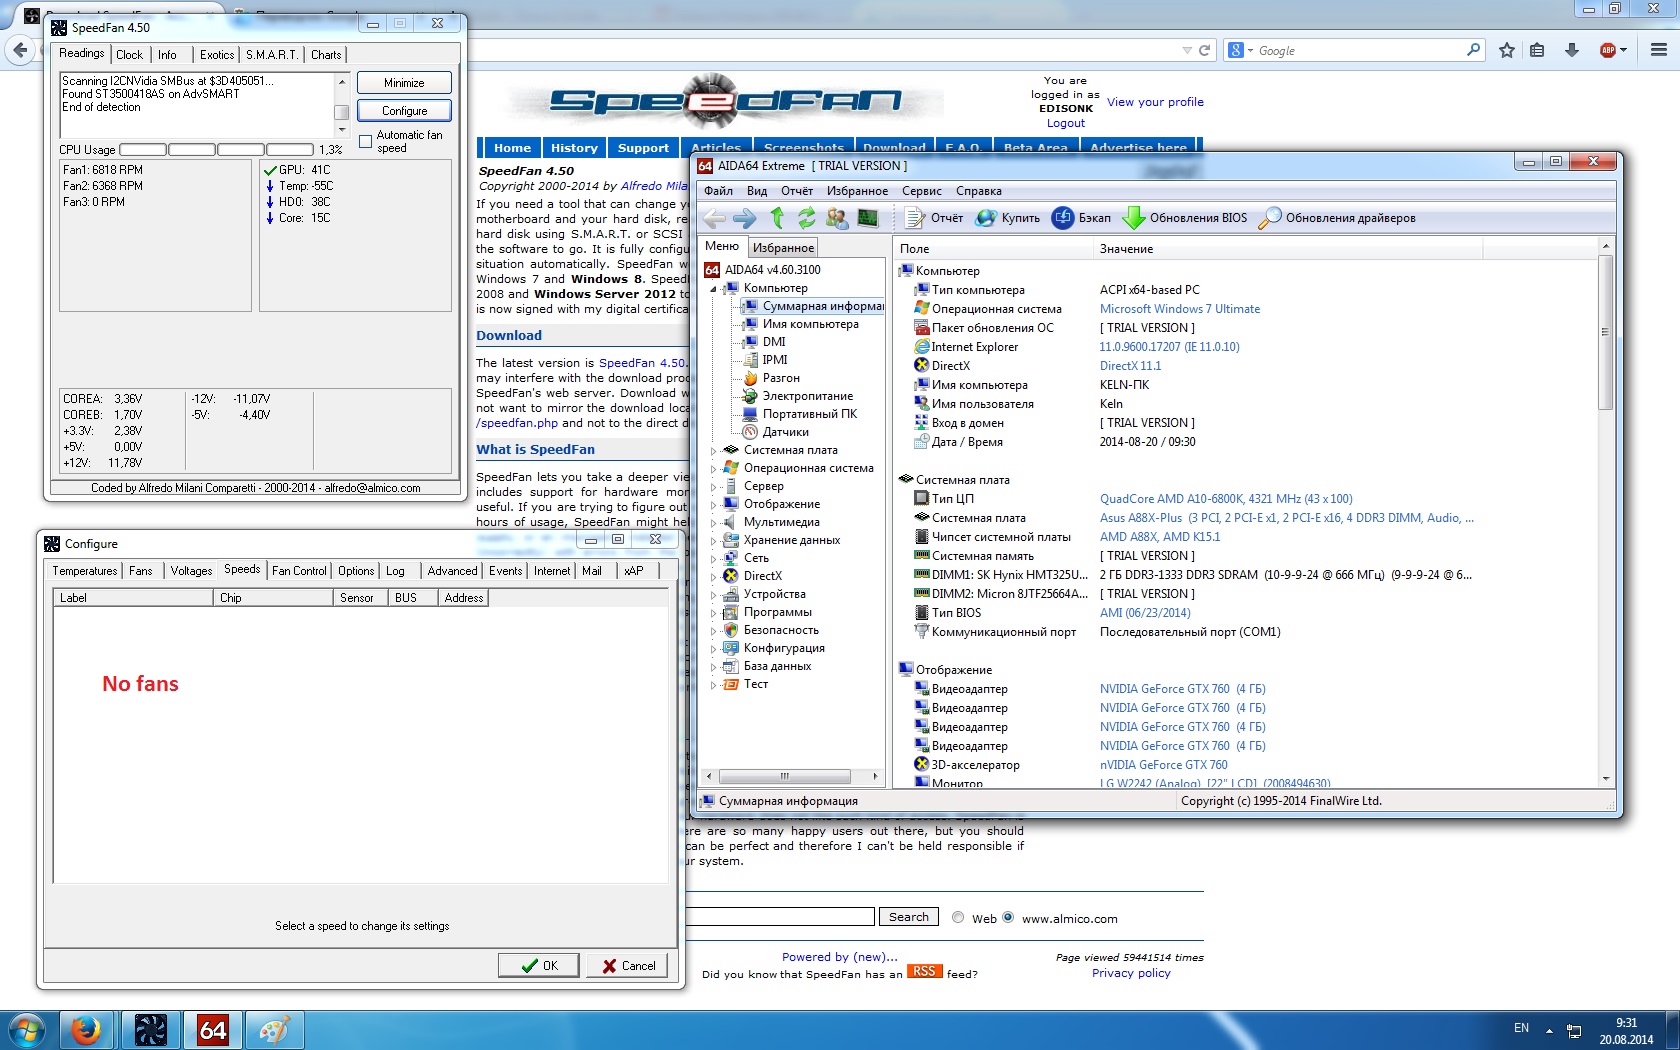Expand Сеть tree node
Image resolution: width=1680 pixels, height=1050 pixels.
click(714, 558)
